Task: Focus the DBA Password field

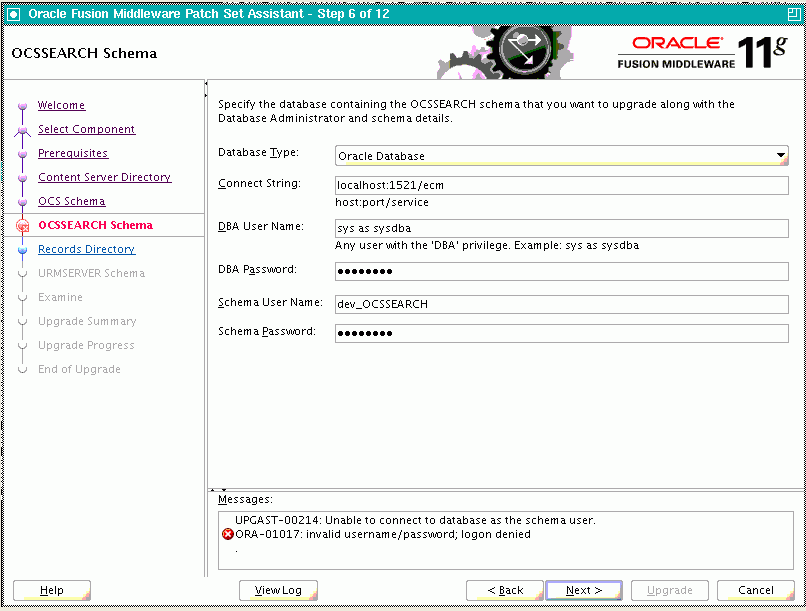Action: point(561,271)
